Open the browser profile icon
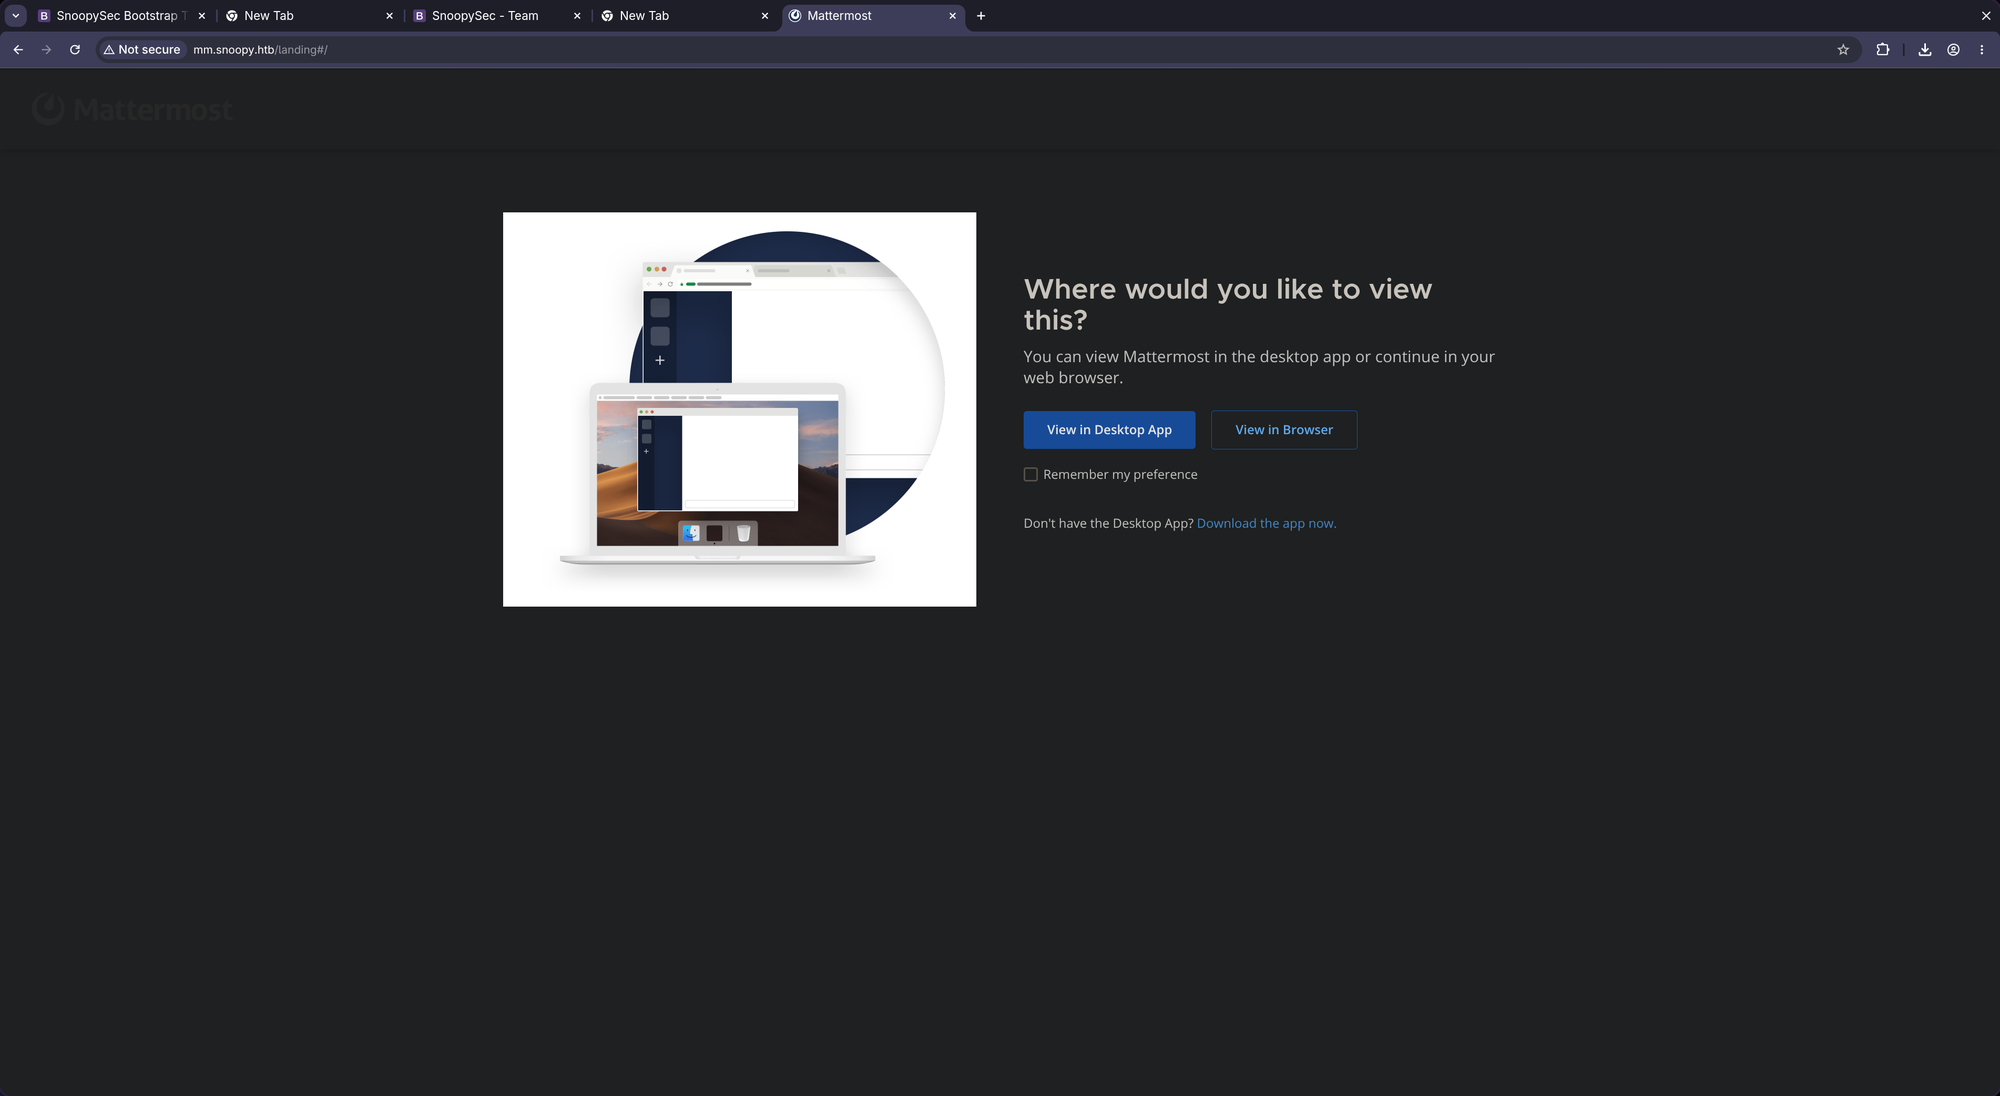 coord(1953,50)
